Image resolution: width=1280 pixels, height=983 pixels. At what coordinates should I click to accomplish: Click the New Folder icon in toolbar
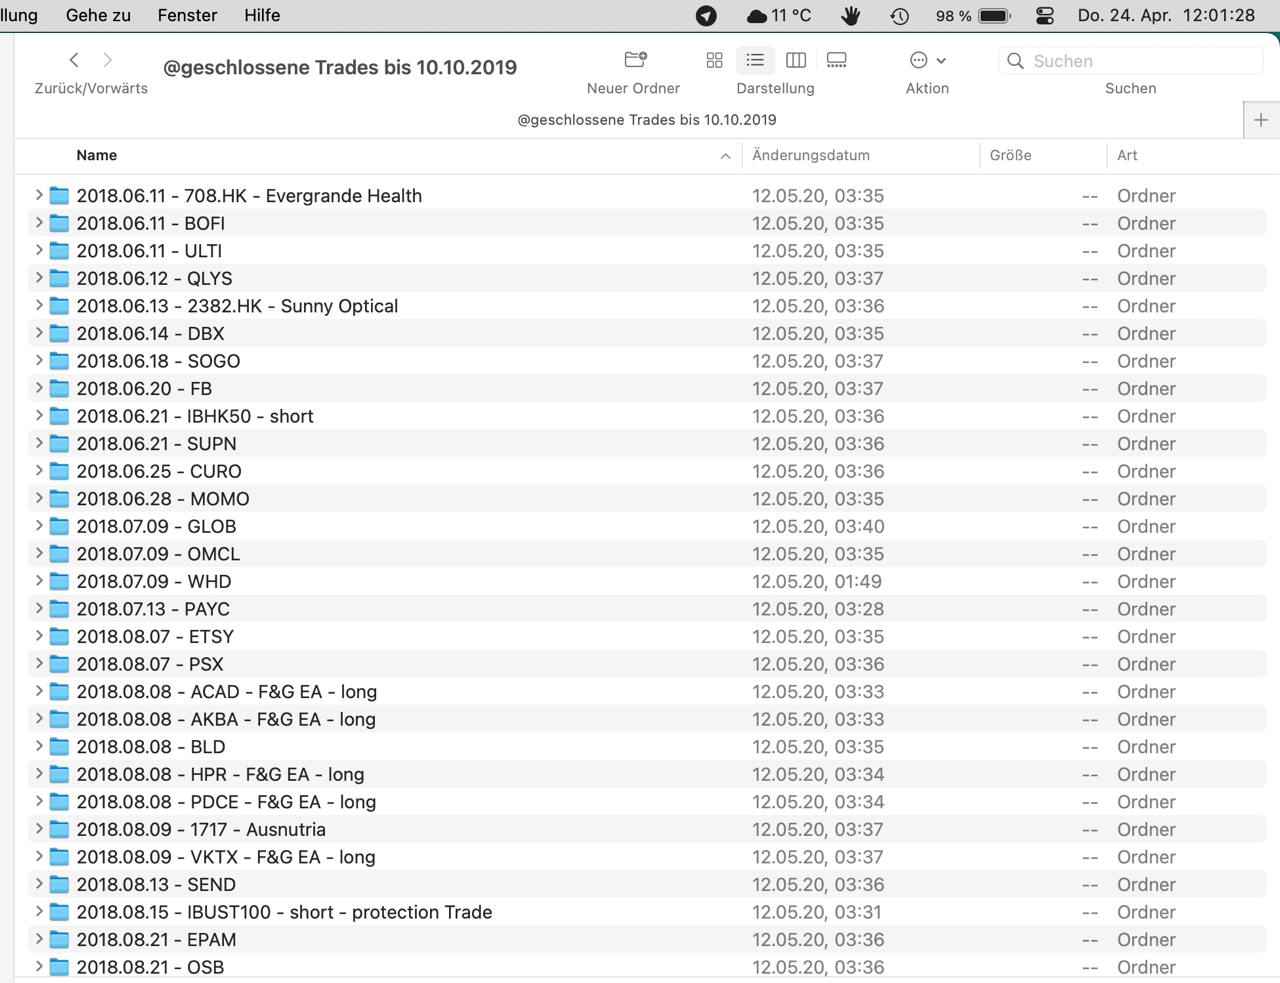pos(635,60)
